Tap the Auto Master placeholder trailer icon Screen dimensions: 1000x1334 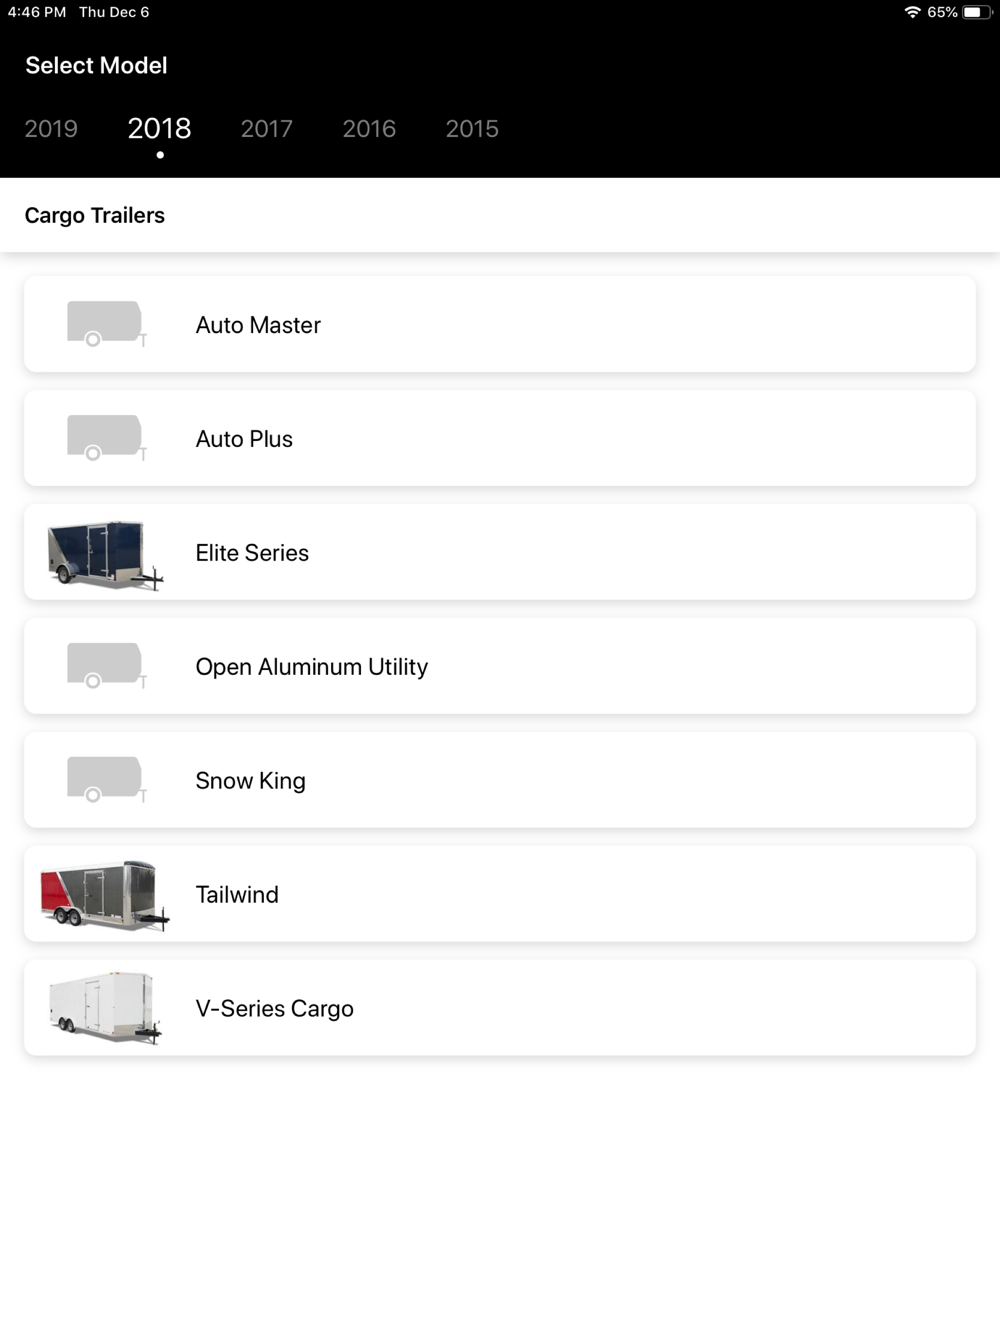pos(105,324)
